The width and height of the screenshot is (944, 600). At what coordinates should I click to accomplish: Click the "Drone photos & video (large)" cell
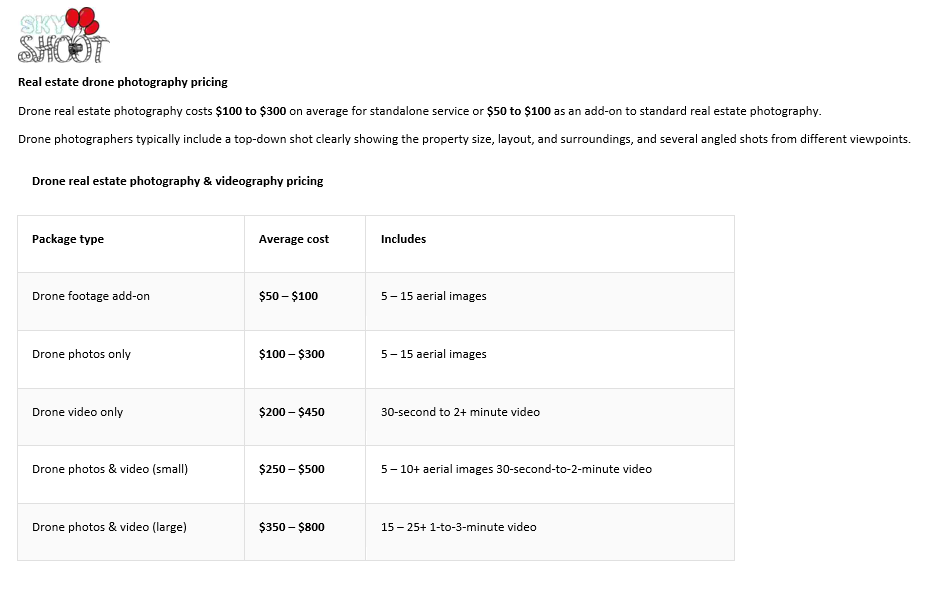pos(109,527)
